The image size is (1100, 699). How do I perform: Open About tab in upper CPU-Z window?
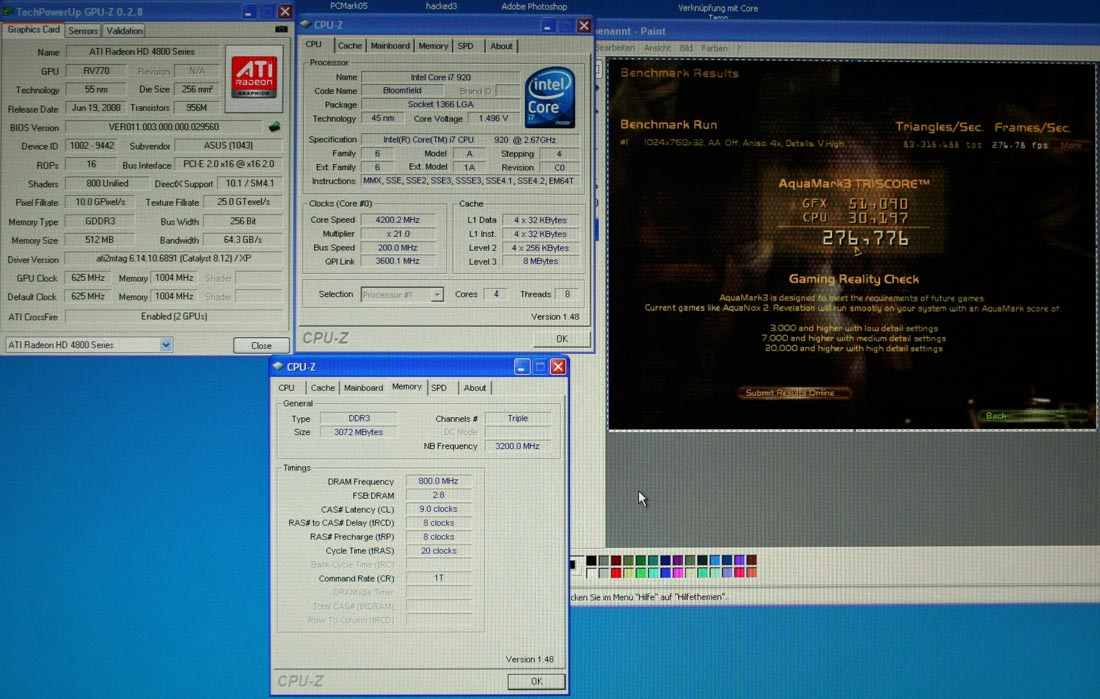pos(501,46)
